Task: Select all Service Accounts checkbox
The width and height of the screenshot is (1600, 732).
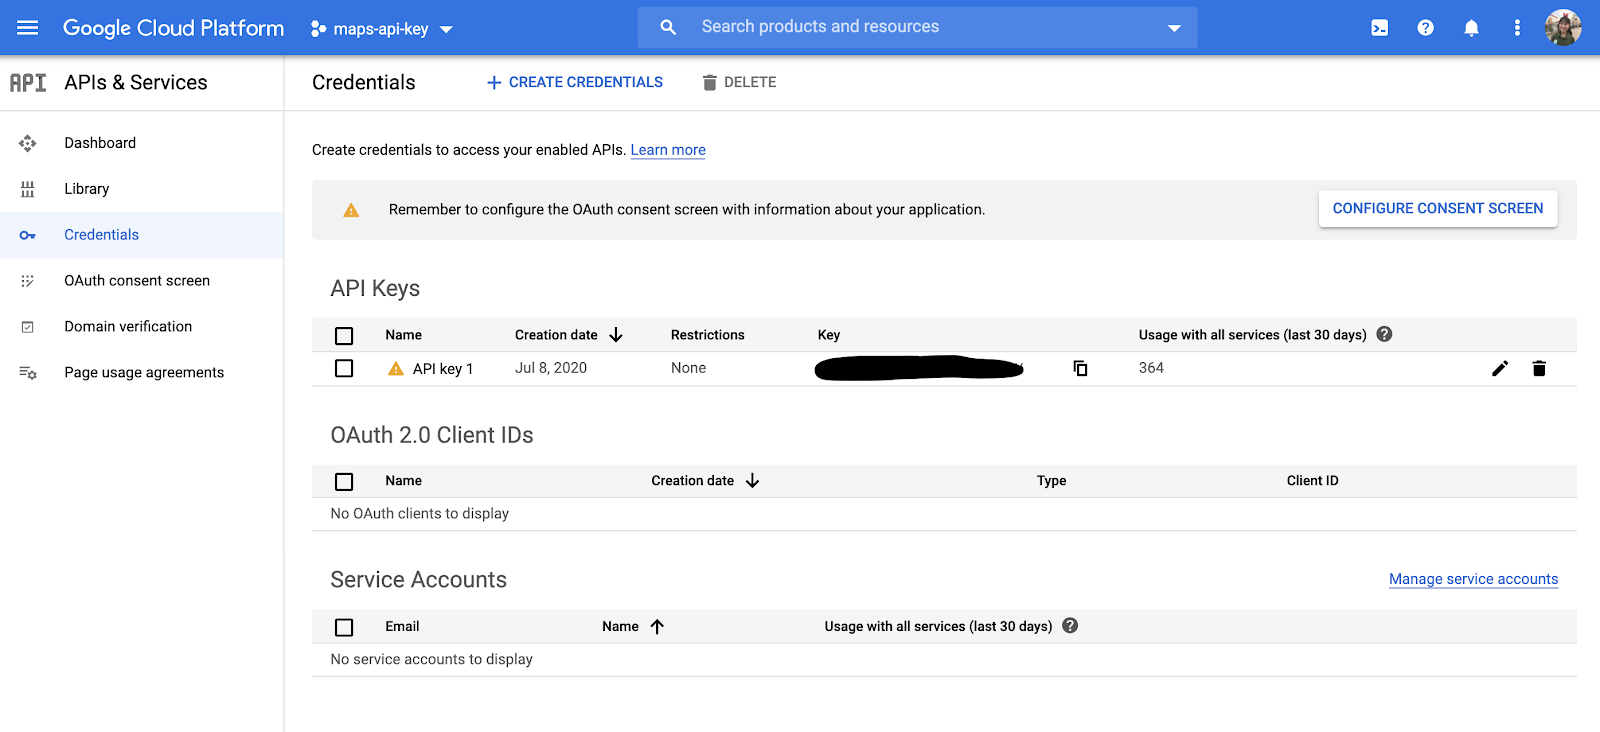Action: [x=344, y=627]
